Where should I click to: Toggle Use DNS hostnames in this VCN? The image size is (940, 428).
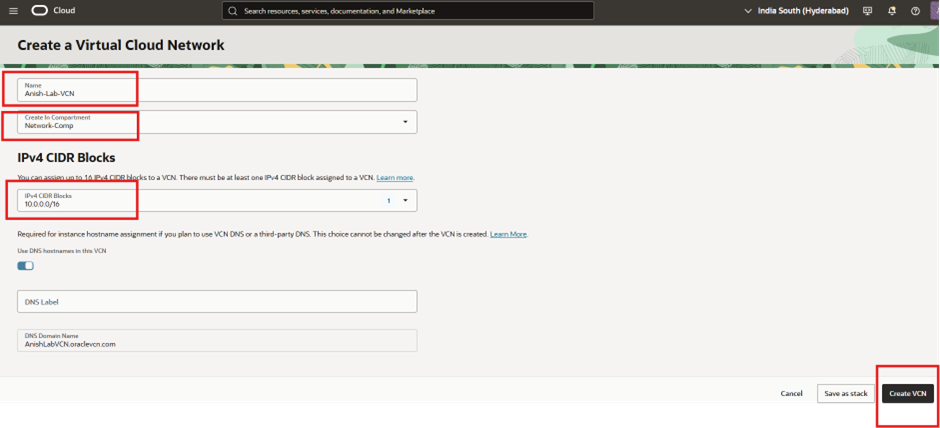click(25, 265)
